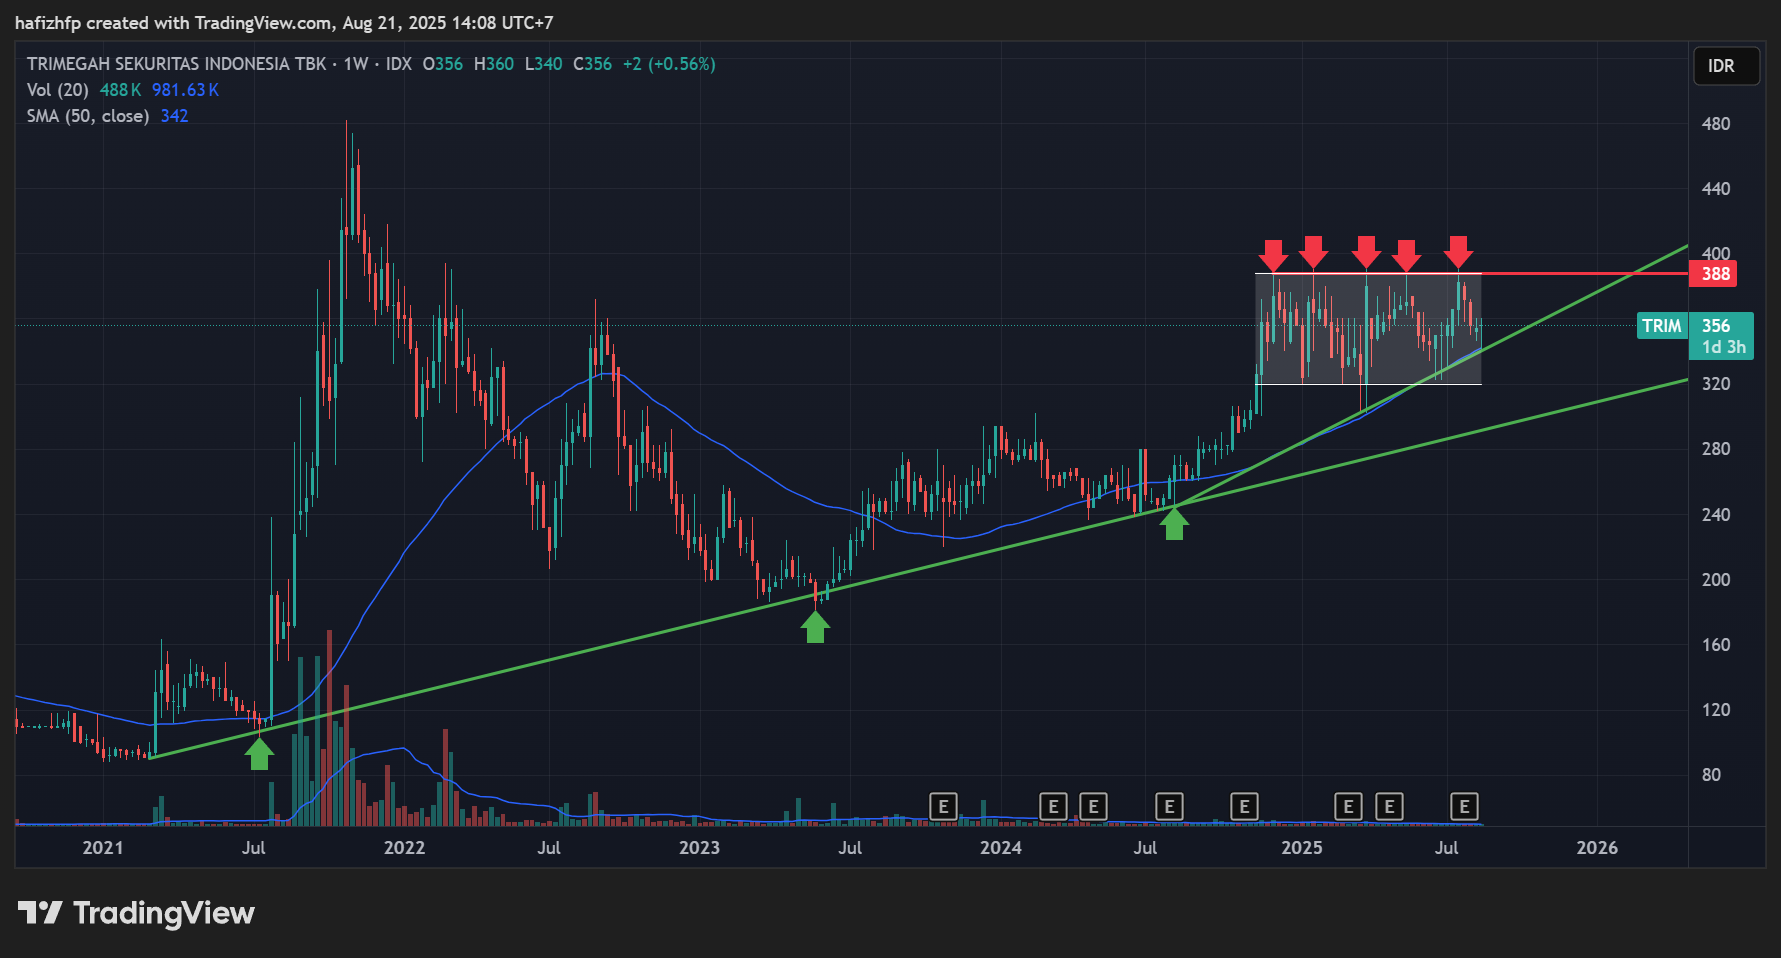Click the IDR currency button
Image resolution: width=1781 pixels, height=958 pixels.
click(x=1726, y=66)
